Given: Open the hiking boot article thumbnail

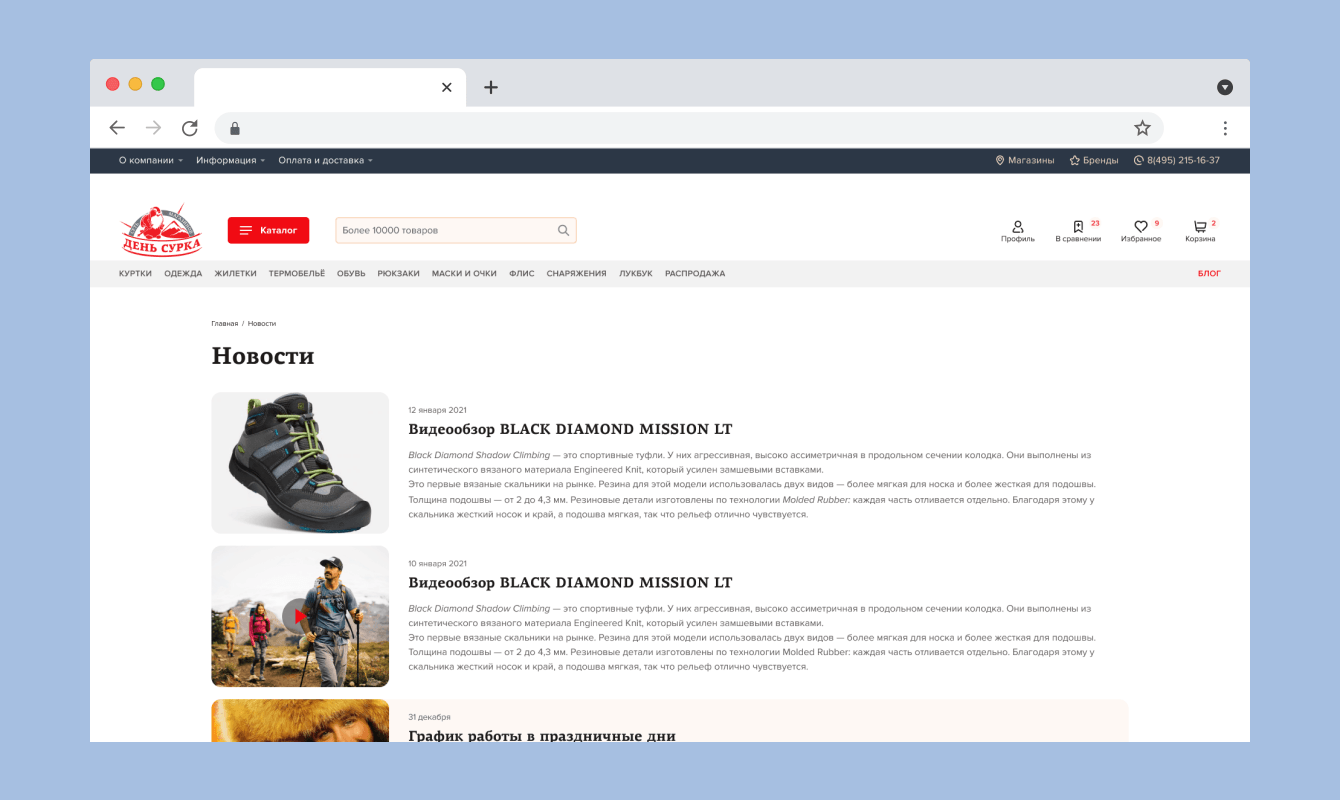Looking at the screenshot, I should point(300,463).
